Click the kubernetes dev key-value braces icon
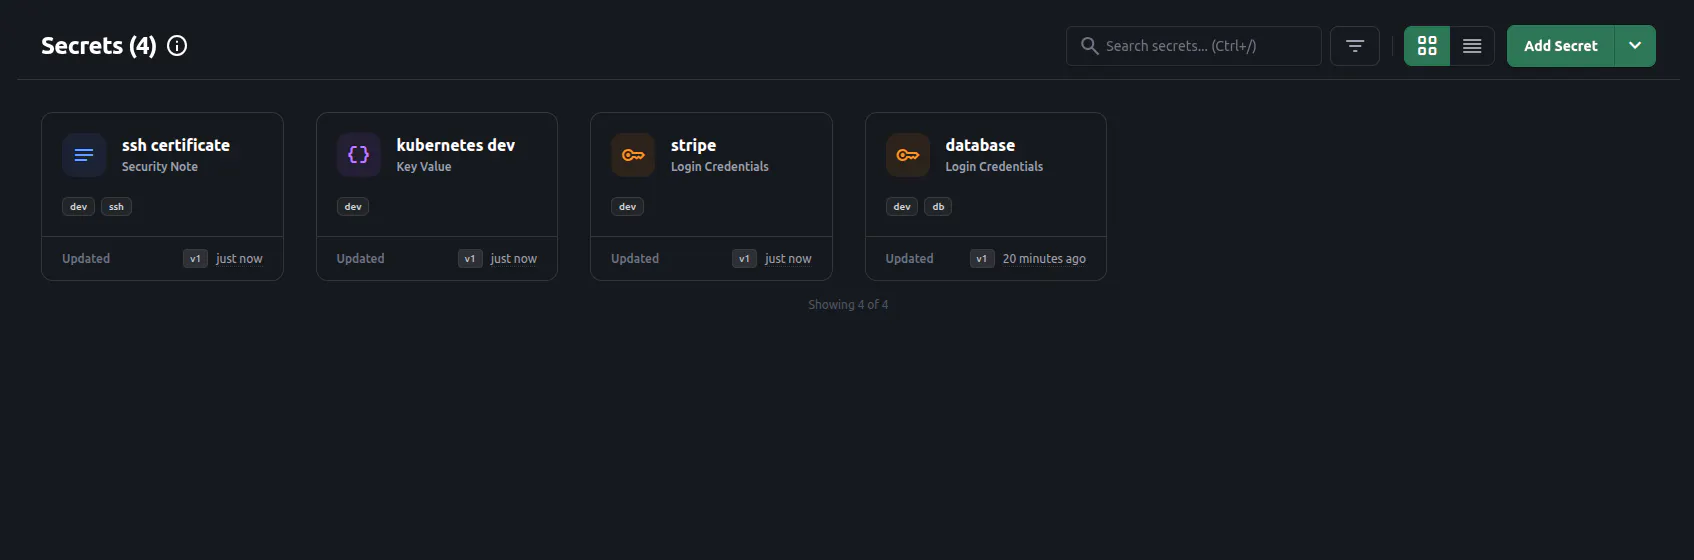Screen dimensions: 1694x560 click(x=358, y=155)
